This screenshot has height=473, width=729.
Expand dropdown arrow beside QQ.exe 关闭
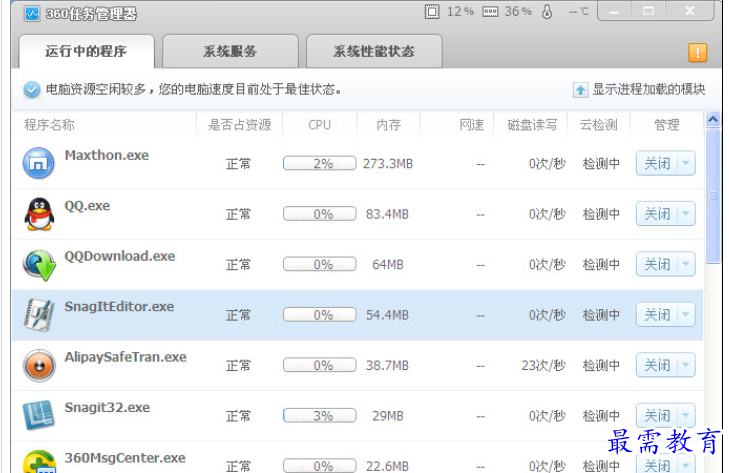click(x=686, y=214)
